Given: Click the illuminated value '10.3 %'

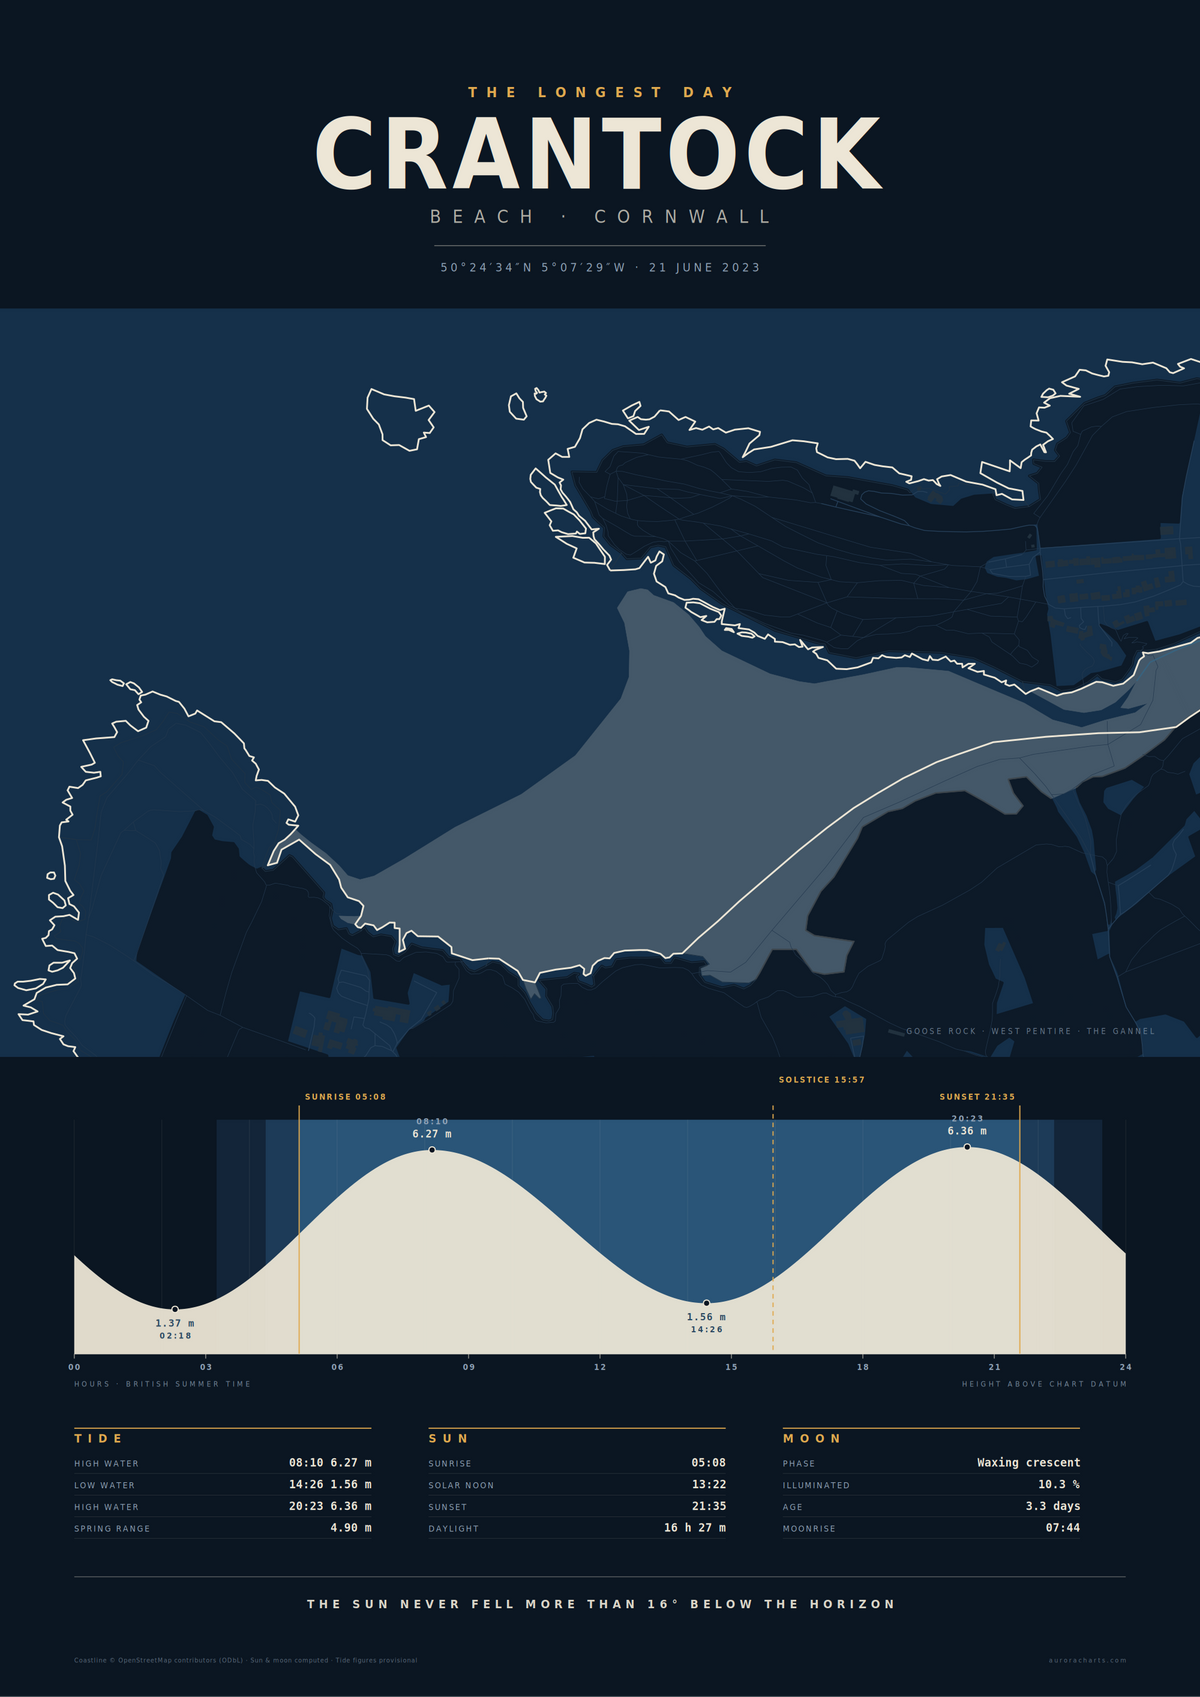Looking at the screenshot, I should pyautogui.click(x=1059, y=1485).
